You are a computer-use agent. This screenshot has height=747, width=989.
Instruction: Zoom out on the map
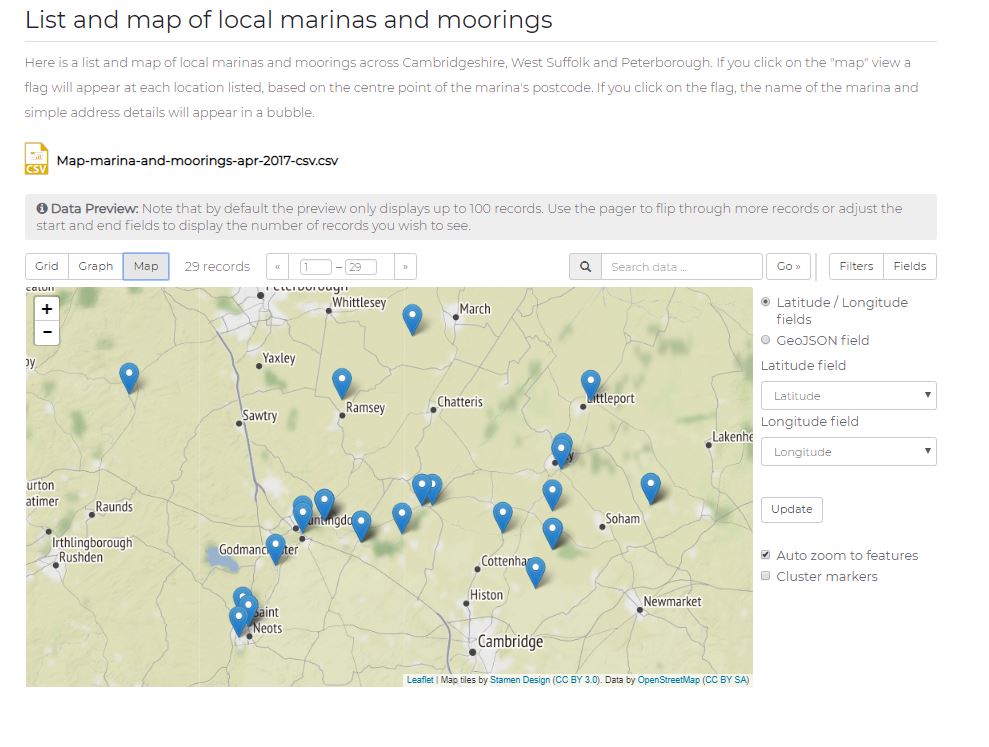pyautogui.click(x=46, y=332)
